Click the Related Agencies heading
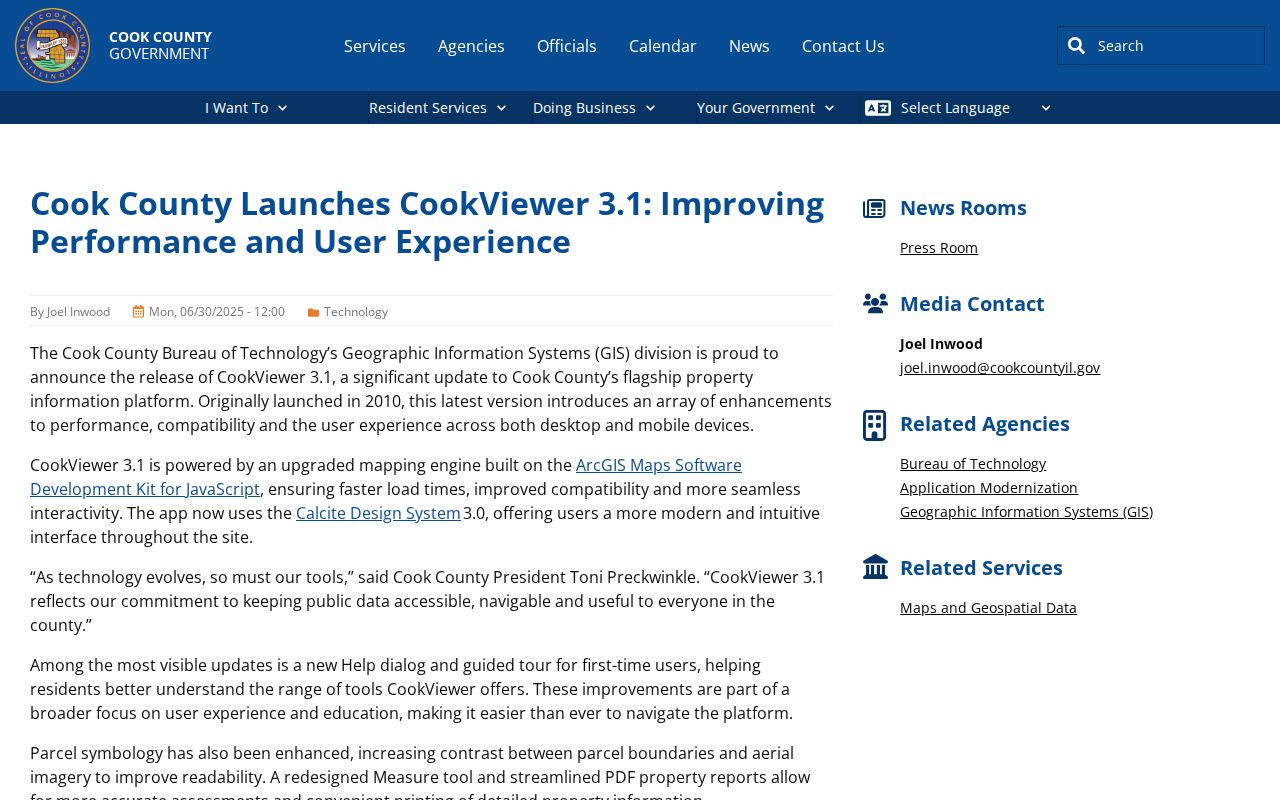This screenshot has height=800, width=1280. pyautogui.click(x=985, y=424)
